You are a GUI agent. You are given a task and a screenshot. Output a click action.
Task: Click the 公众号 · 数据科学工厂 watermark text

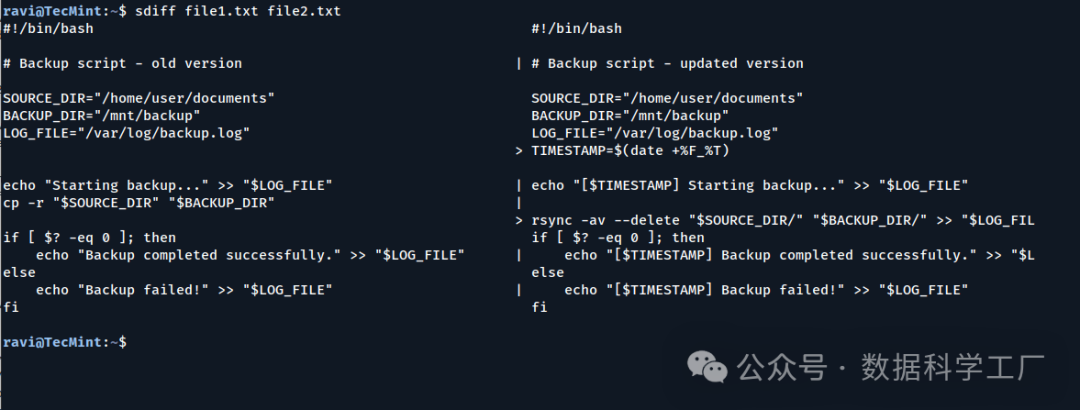click(890, 368)
